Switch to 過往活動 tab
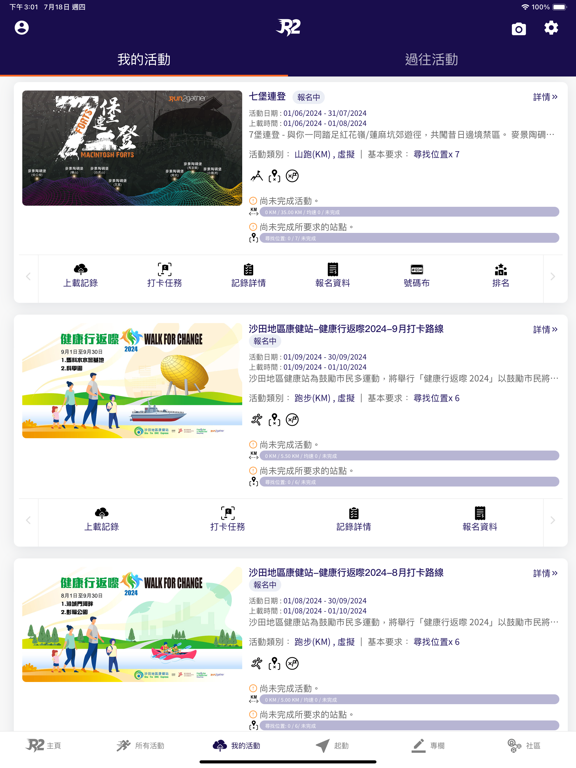576x768 pixels. [x=432, y=60]
